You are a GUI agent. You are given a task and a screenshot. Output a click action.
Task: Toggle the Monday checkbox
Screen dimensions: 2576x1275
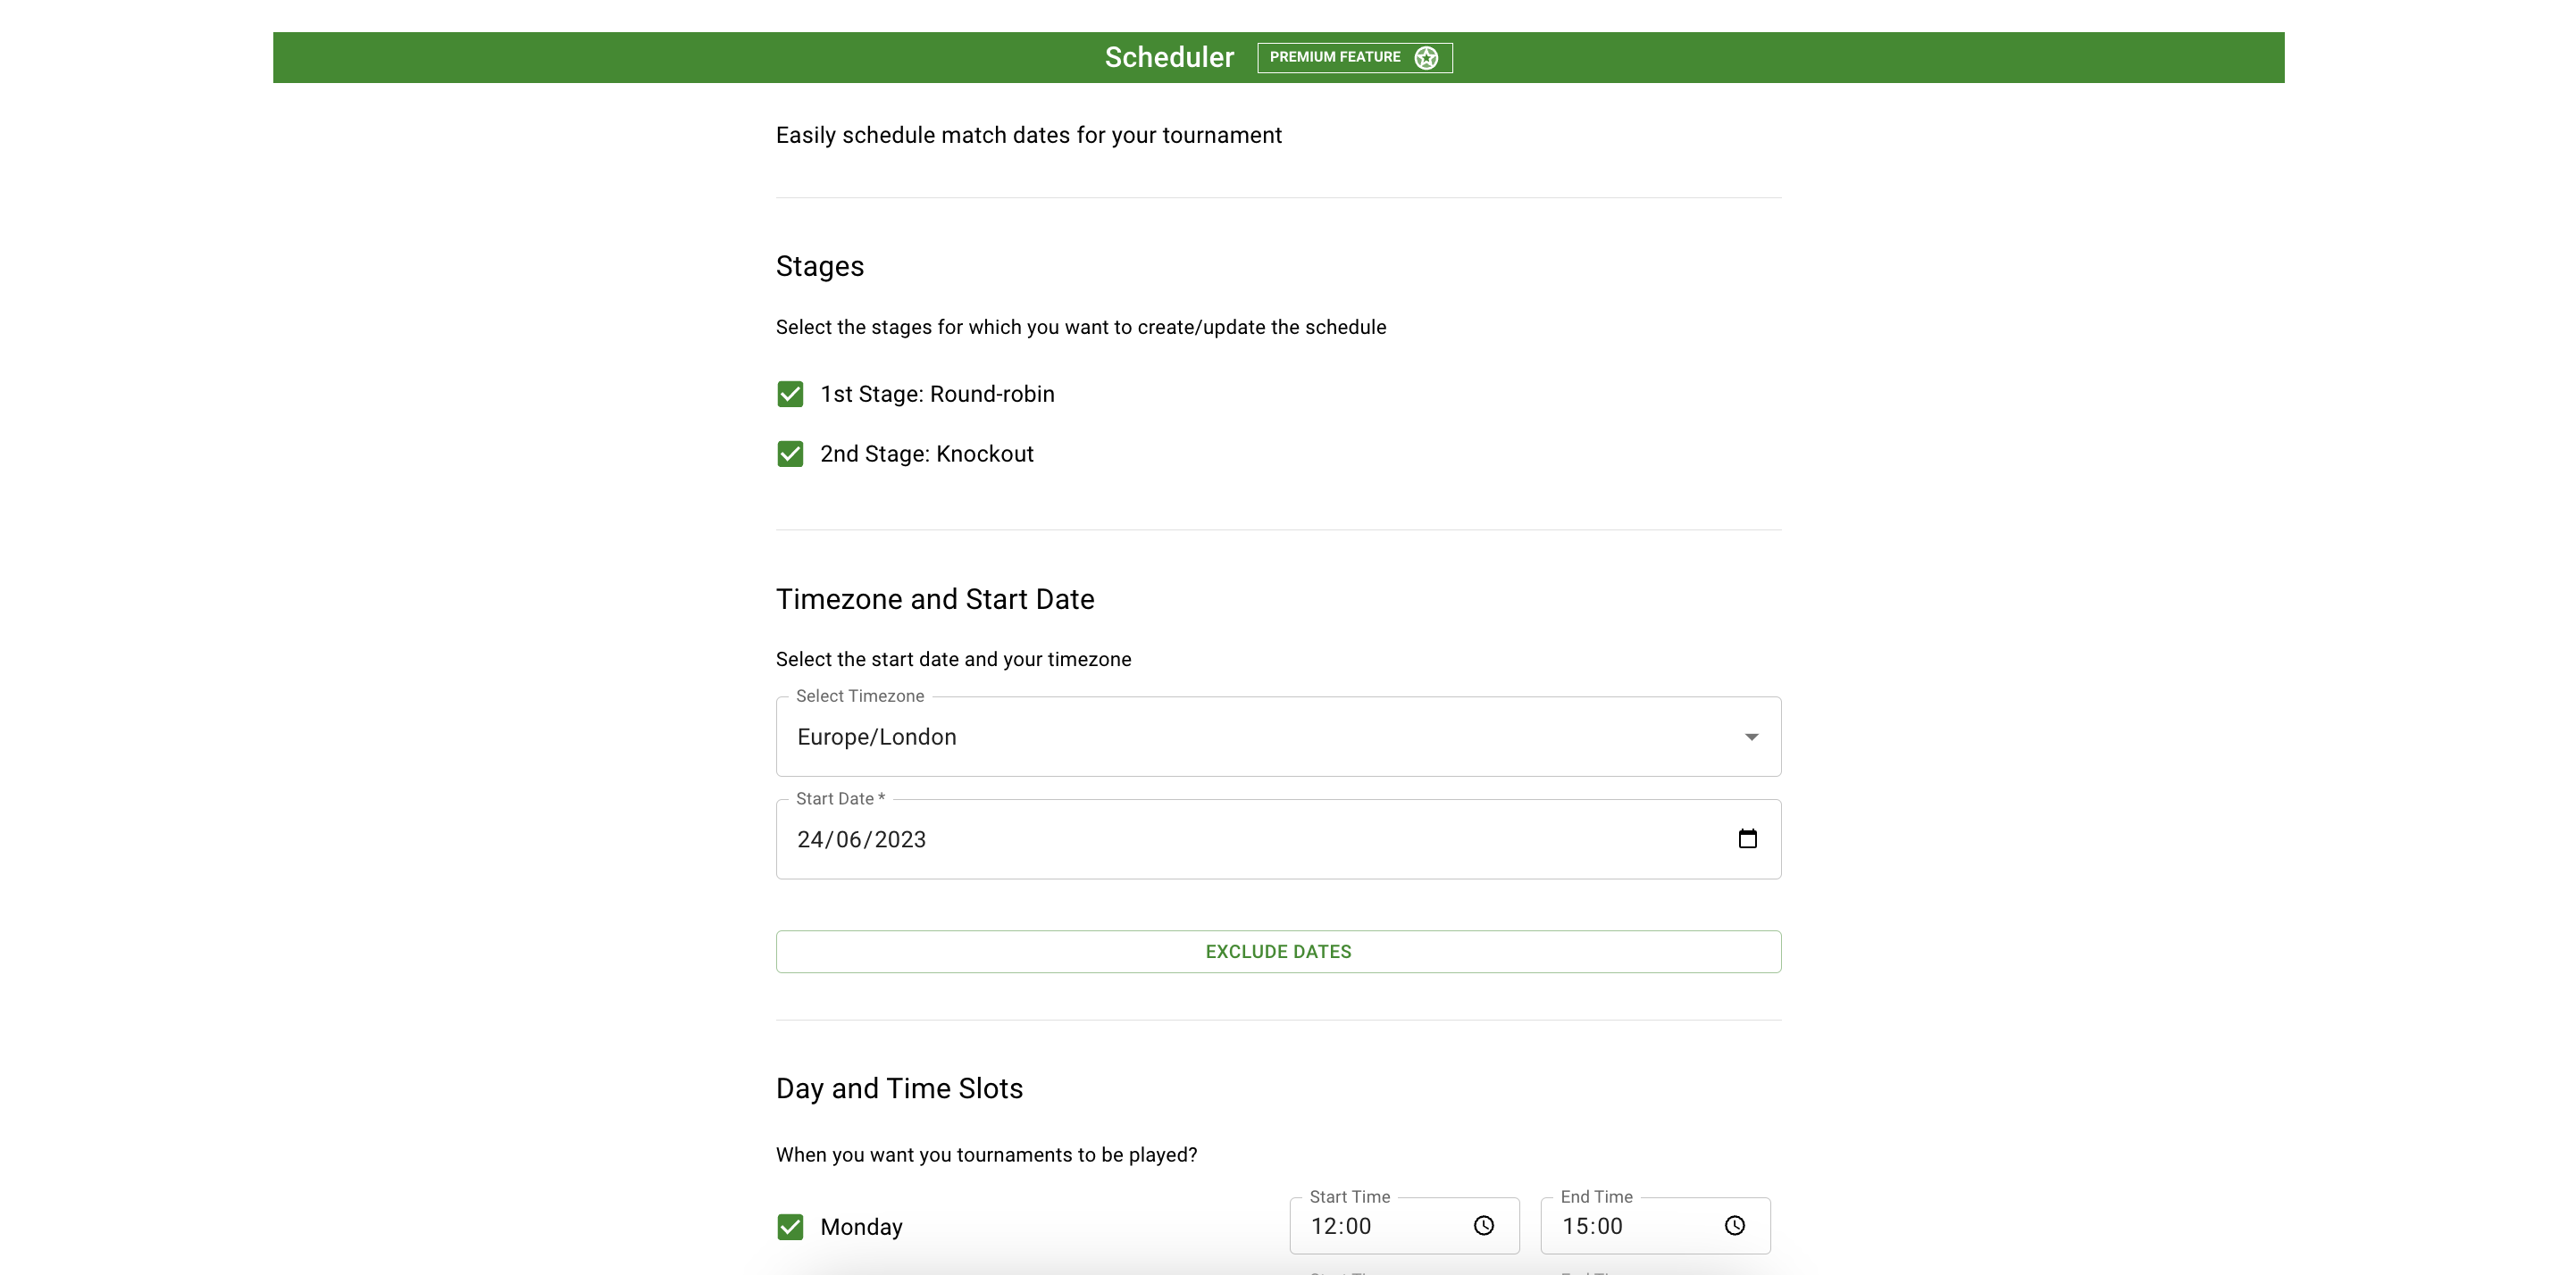point(790,1227)
